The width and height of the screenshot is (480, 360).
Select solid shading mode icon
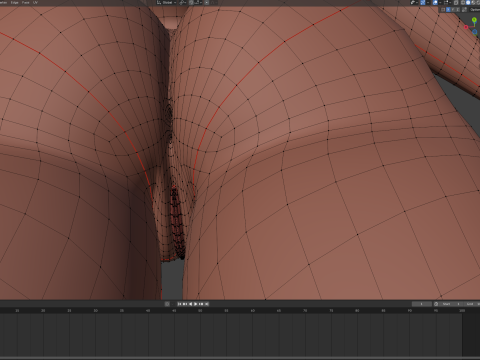point(468,2)
